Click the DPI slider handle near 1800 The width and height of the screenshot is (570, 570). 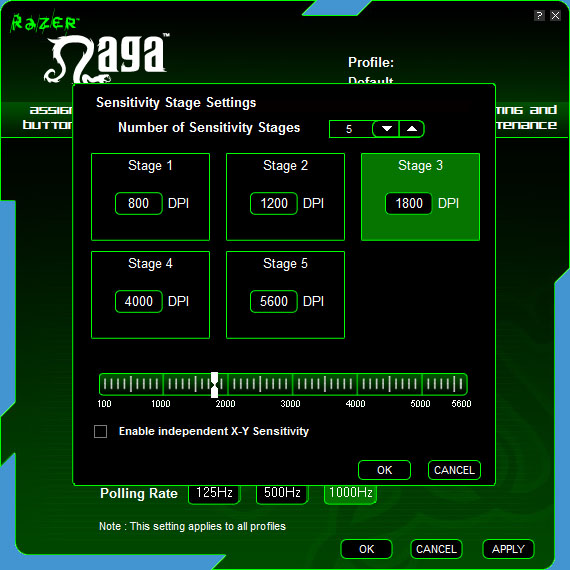[214, 385]
